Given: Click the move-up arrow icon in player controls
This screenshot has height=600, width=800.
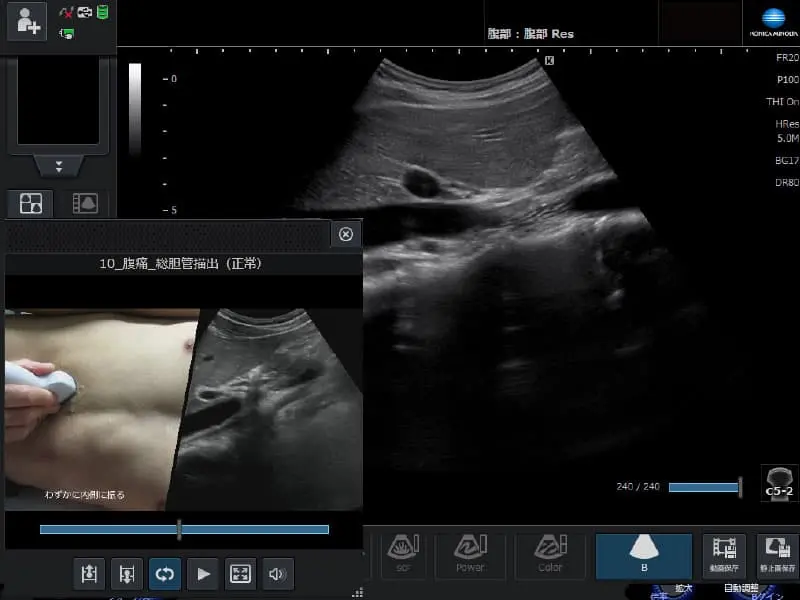Looking at the screenshot, I should pos(89,574).
